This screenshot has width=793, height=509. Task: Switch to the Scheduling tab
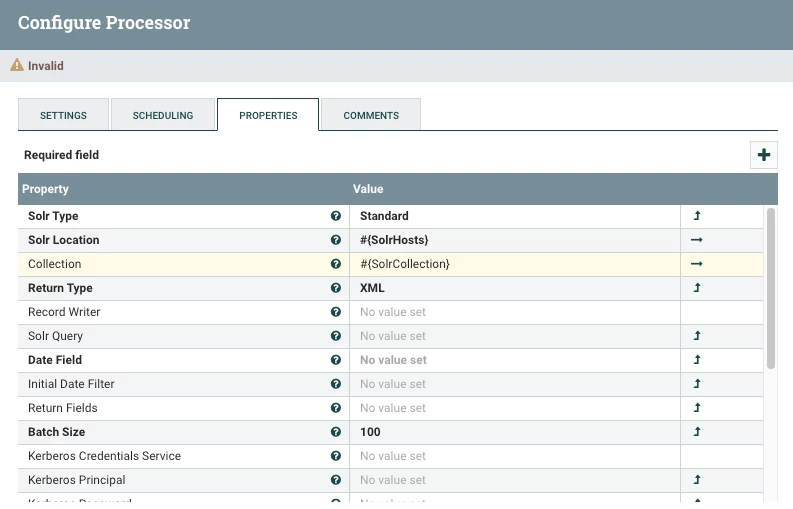pyautogui.click(x=163, y=115)
